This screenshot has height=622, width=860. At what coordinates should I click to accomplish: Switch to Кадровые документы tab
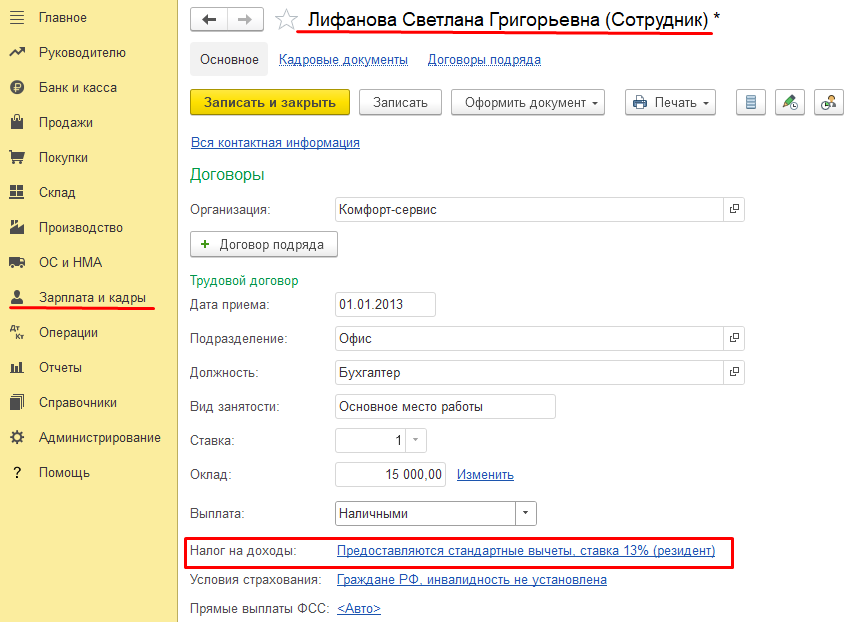click(343, 60)
